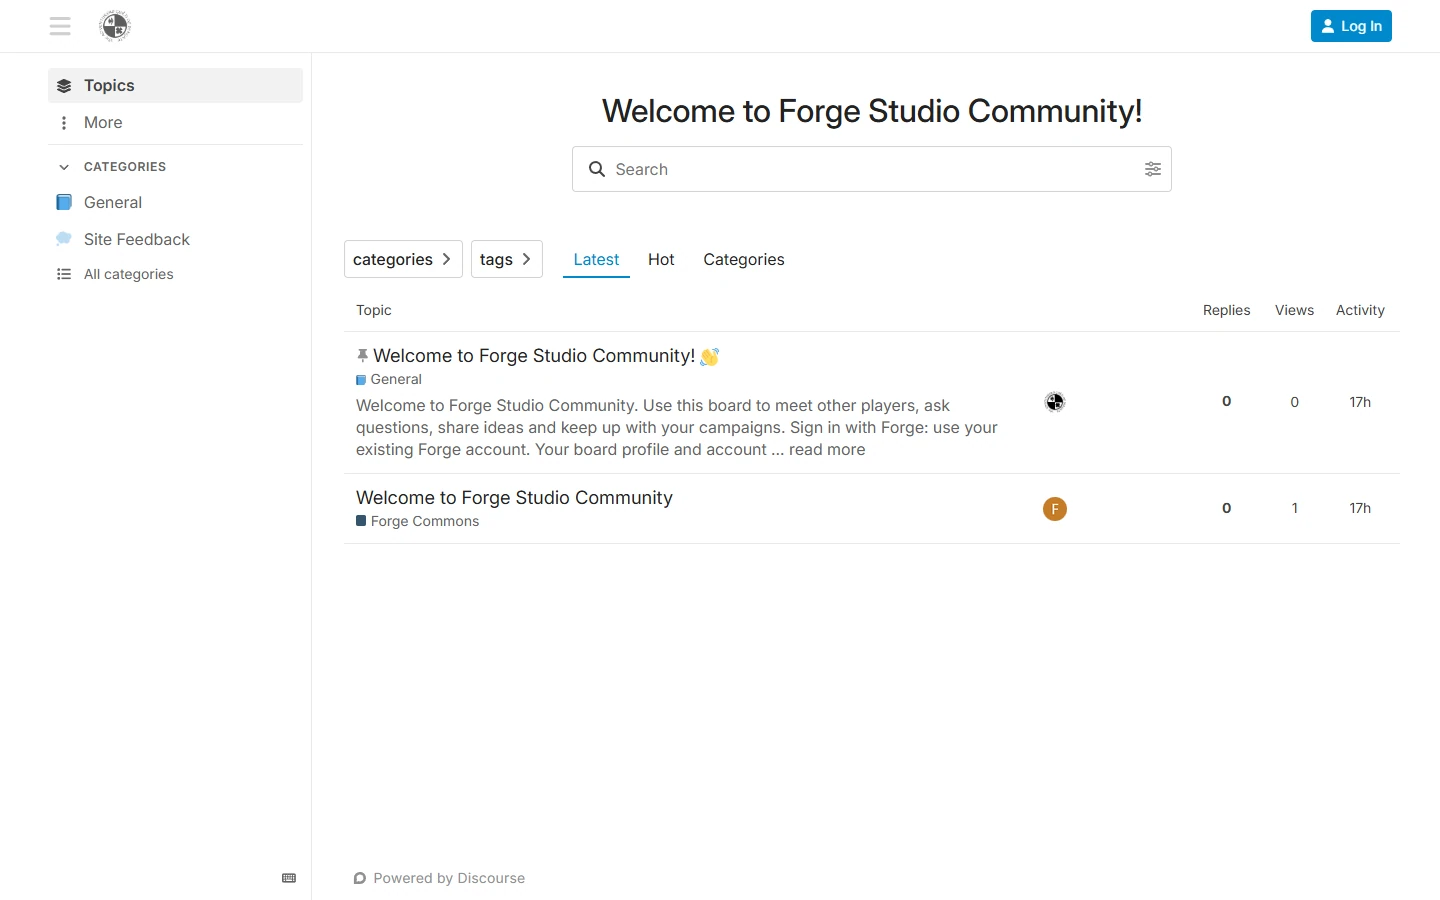The image size is (1440, 900).
Task: Open the orange F user avatar
Action: point(1055,509)
